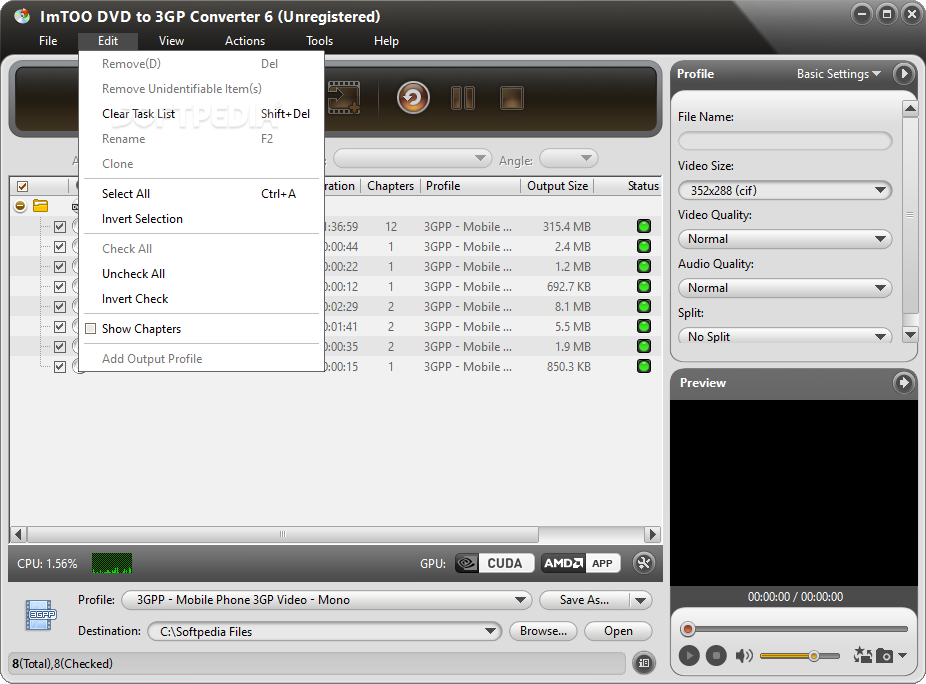Open the Video Quality Normal dropdown
The image size is (926, 684).
785,239
